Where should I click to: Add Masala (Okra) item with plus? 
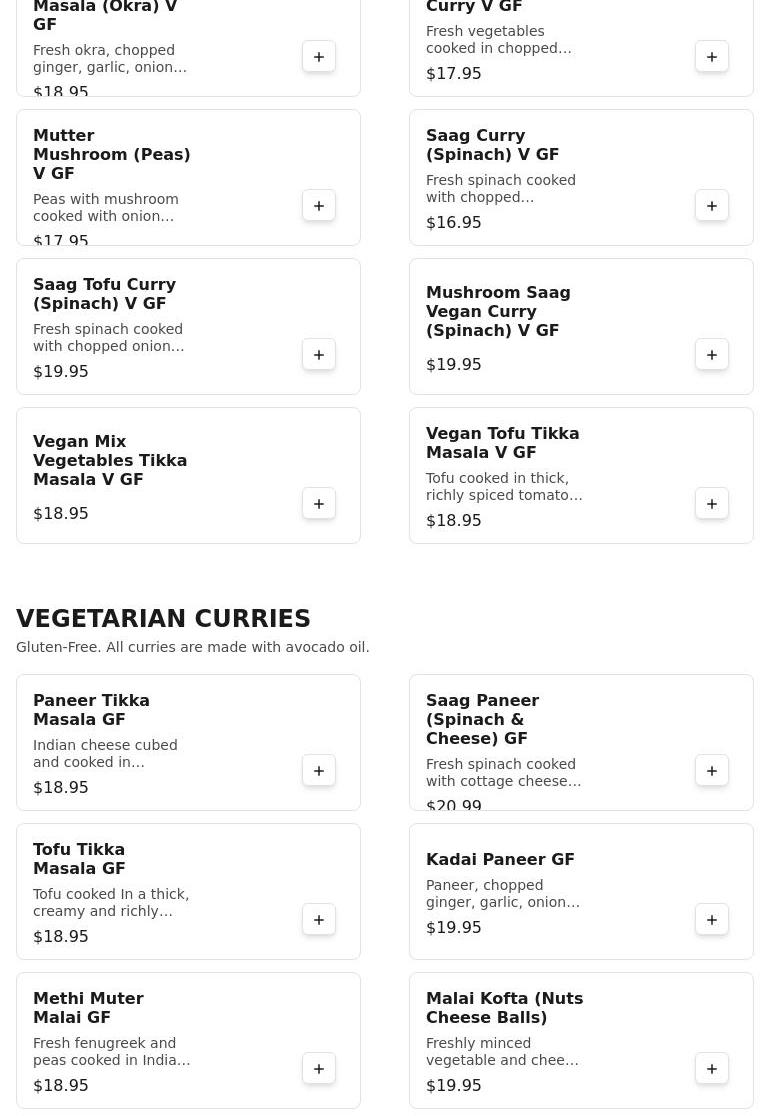pyautogui.click(x=319, y=57)
